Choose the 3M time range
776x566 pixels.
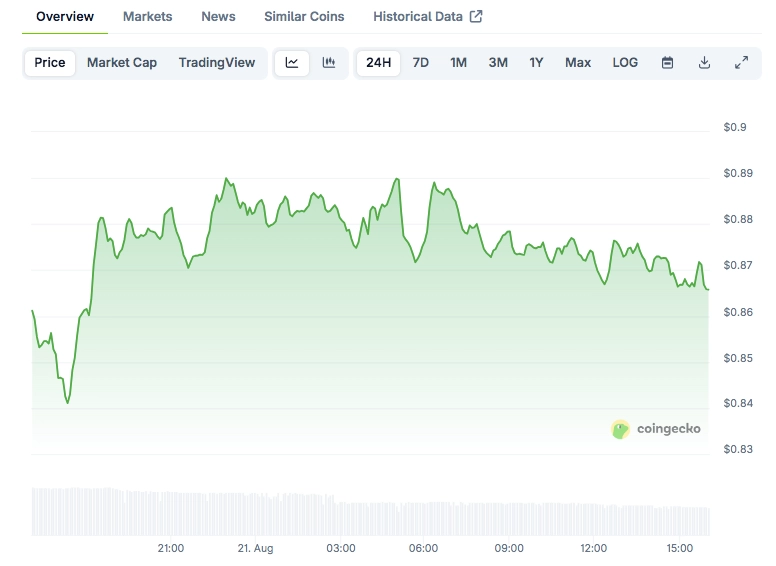pos(498,63)
